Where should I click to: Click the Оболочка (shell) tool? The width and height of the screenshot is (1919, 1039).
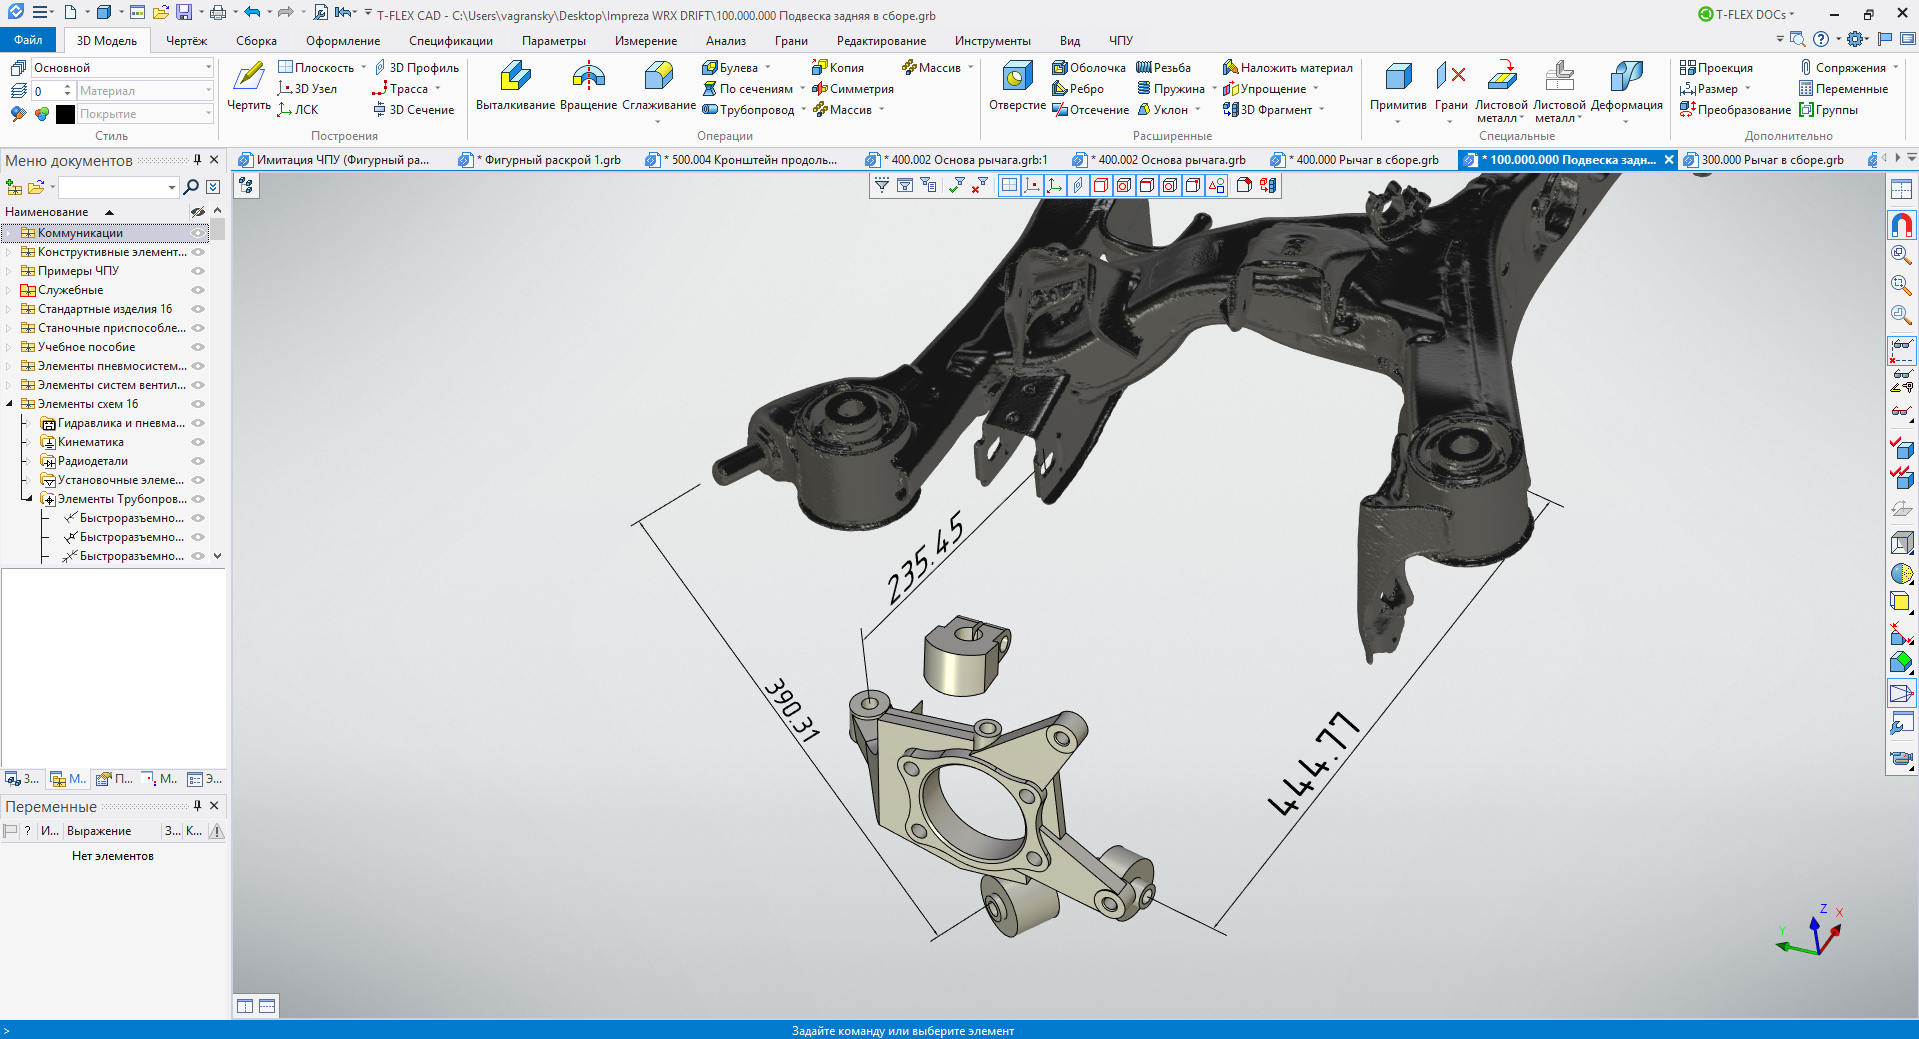[1089, 67]
